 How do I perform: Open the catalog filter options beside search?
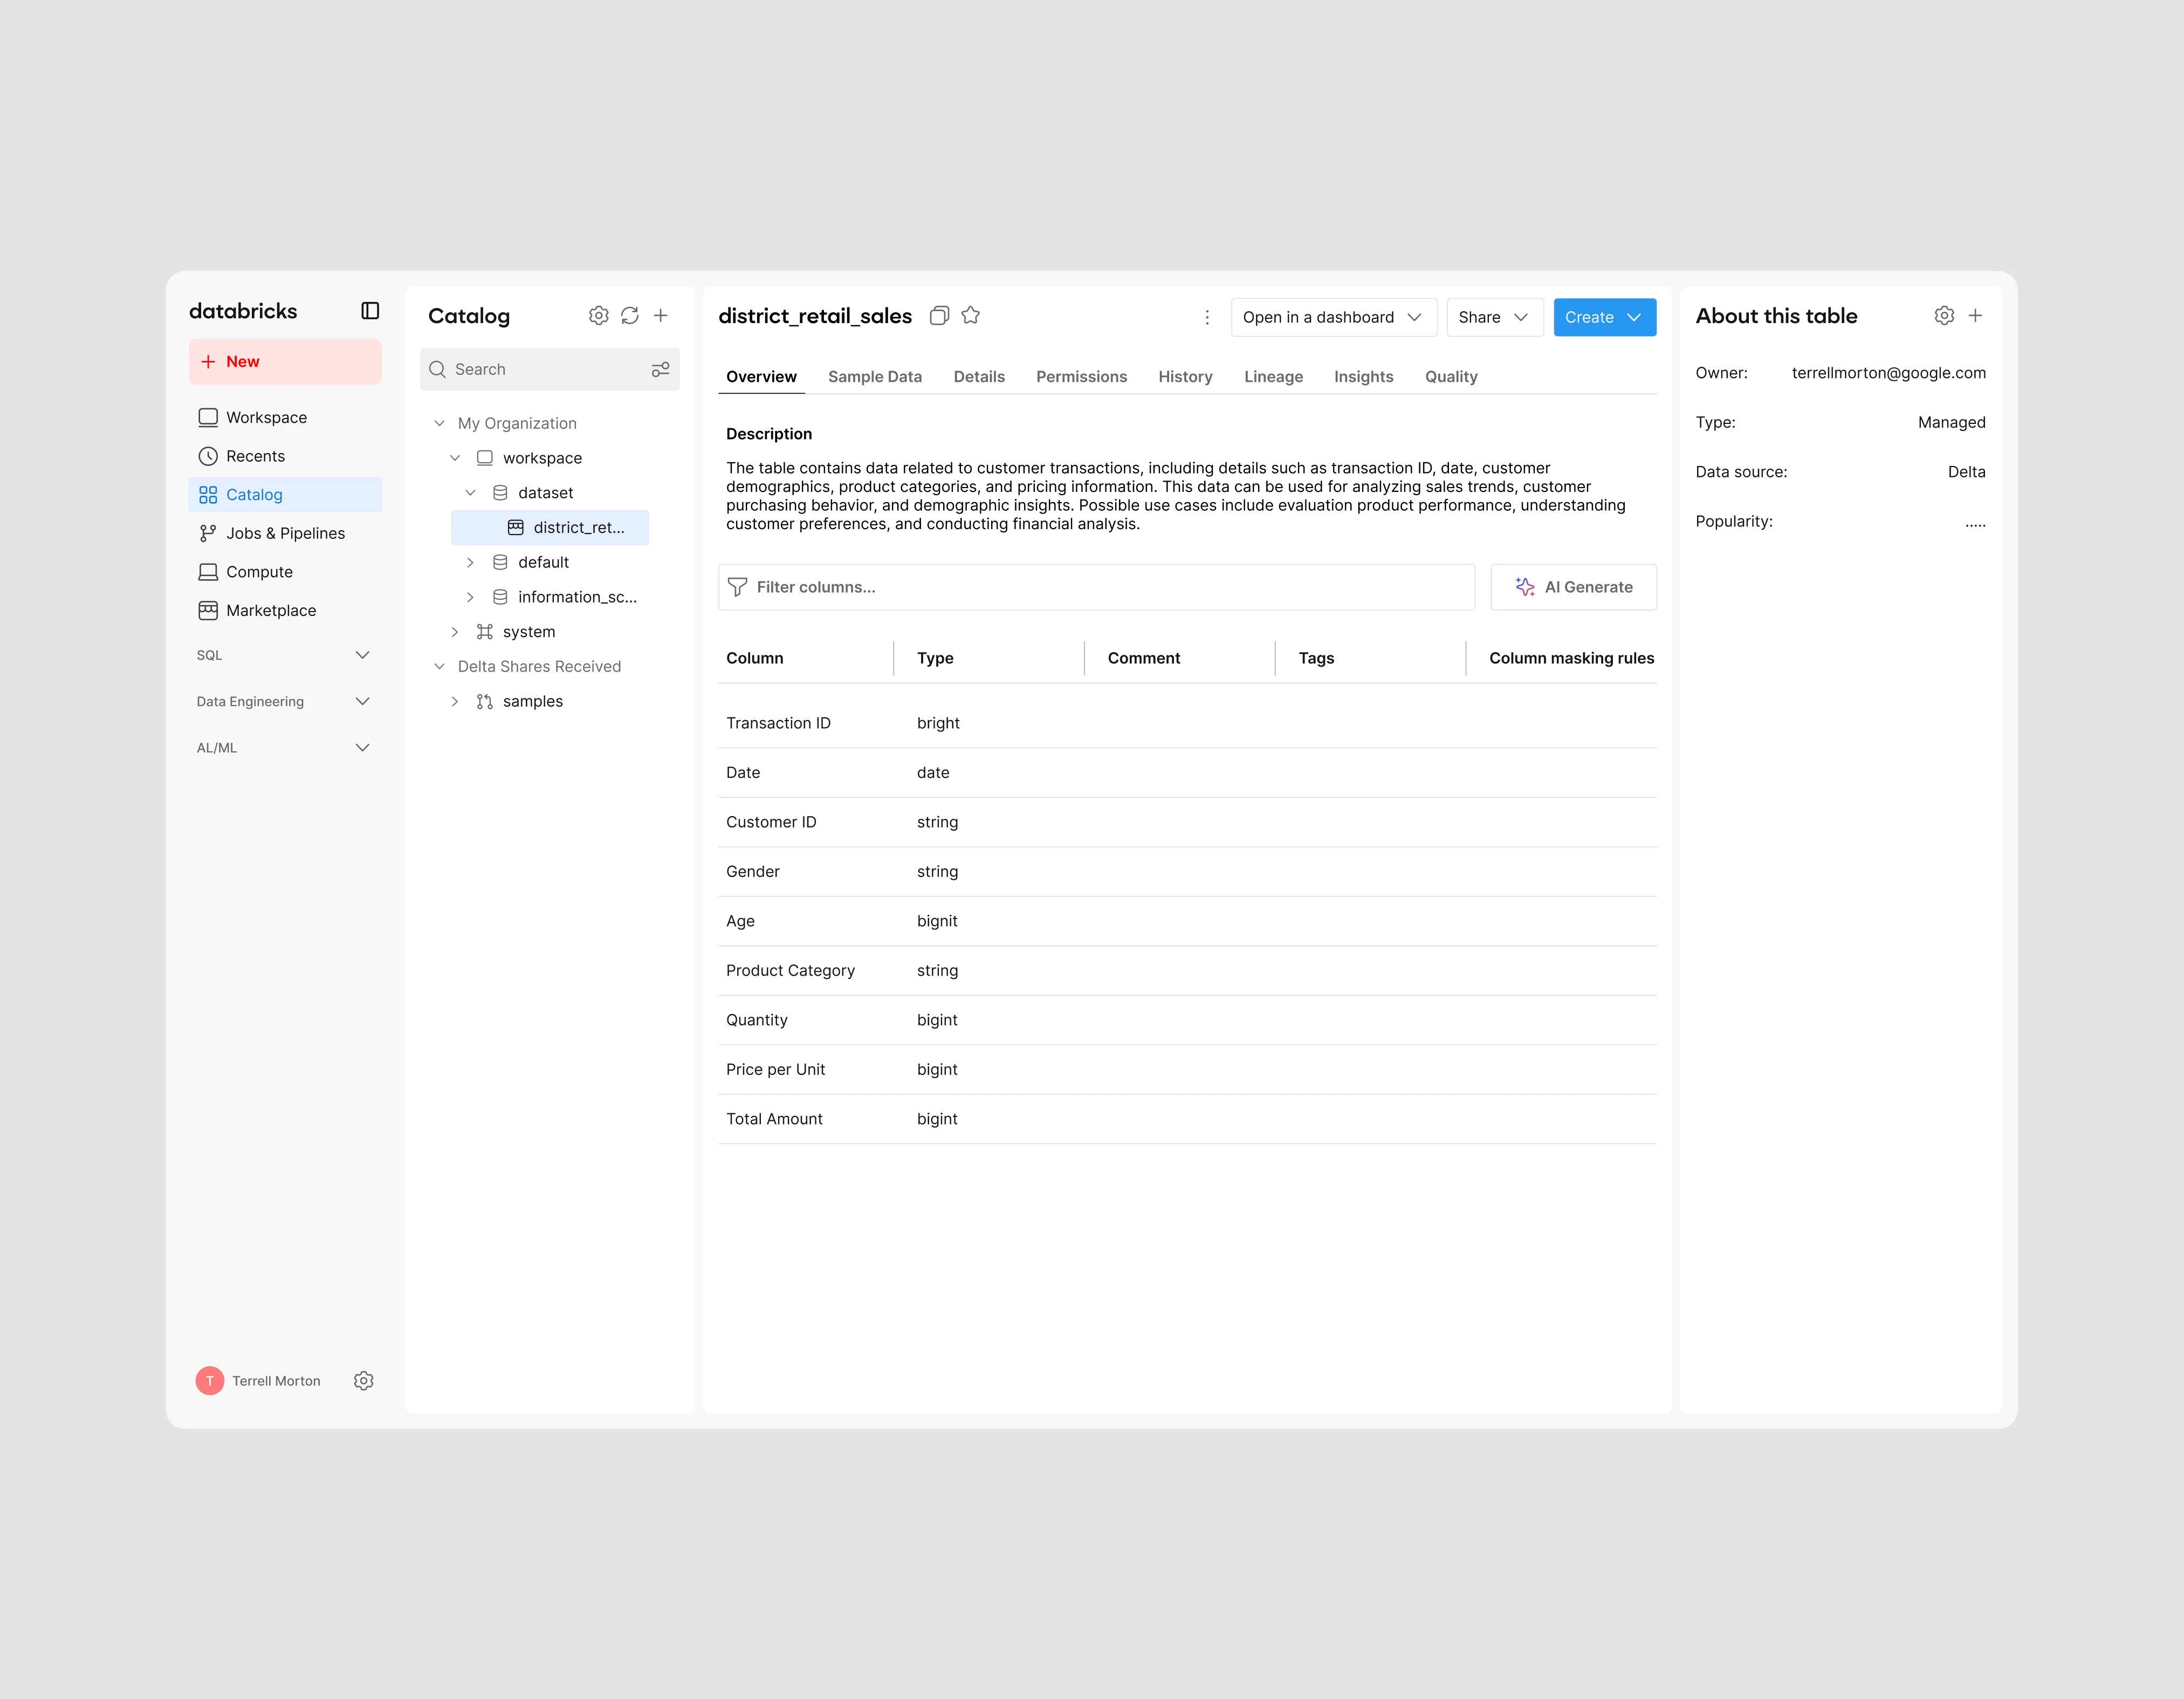point(661,369)
